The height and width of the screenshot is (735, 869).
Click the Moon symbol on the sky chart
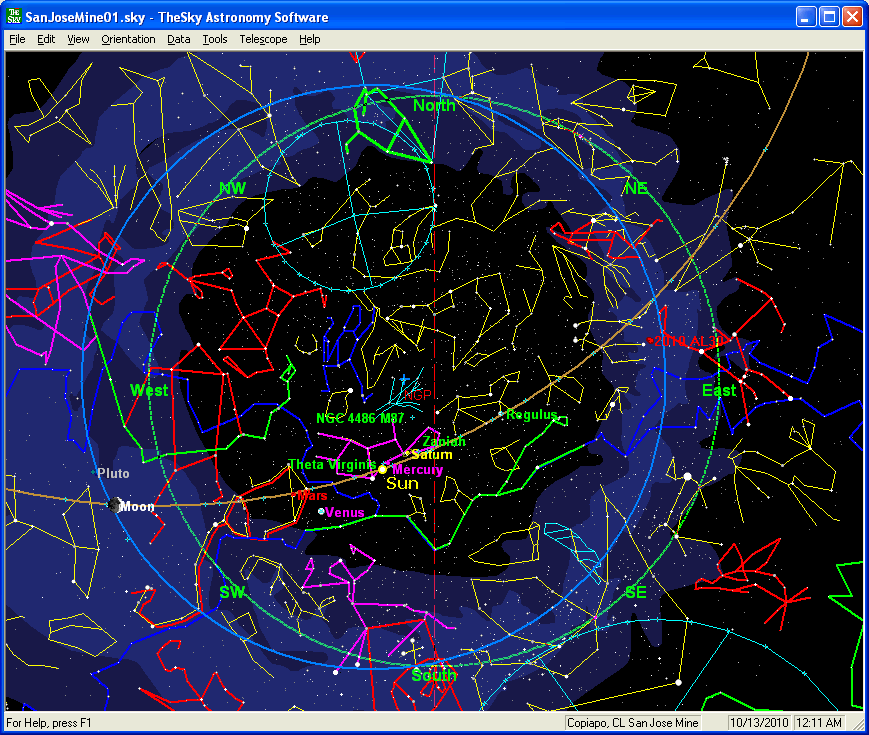point(114,505)
